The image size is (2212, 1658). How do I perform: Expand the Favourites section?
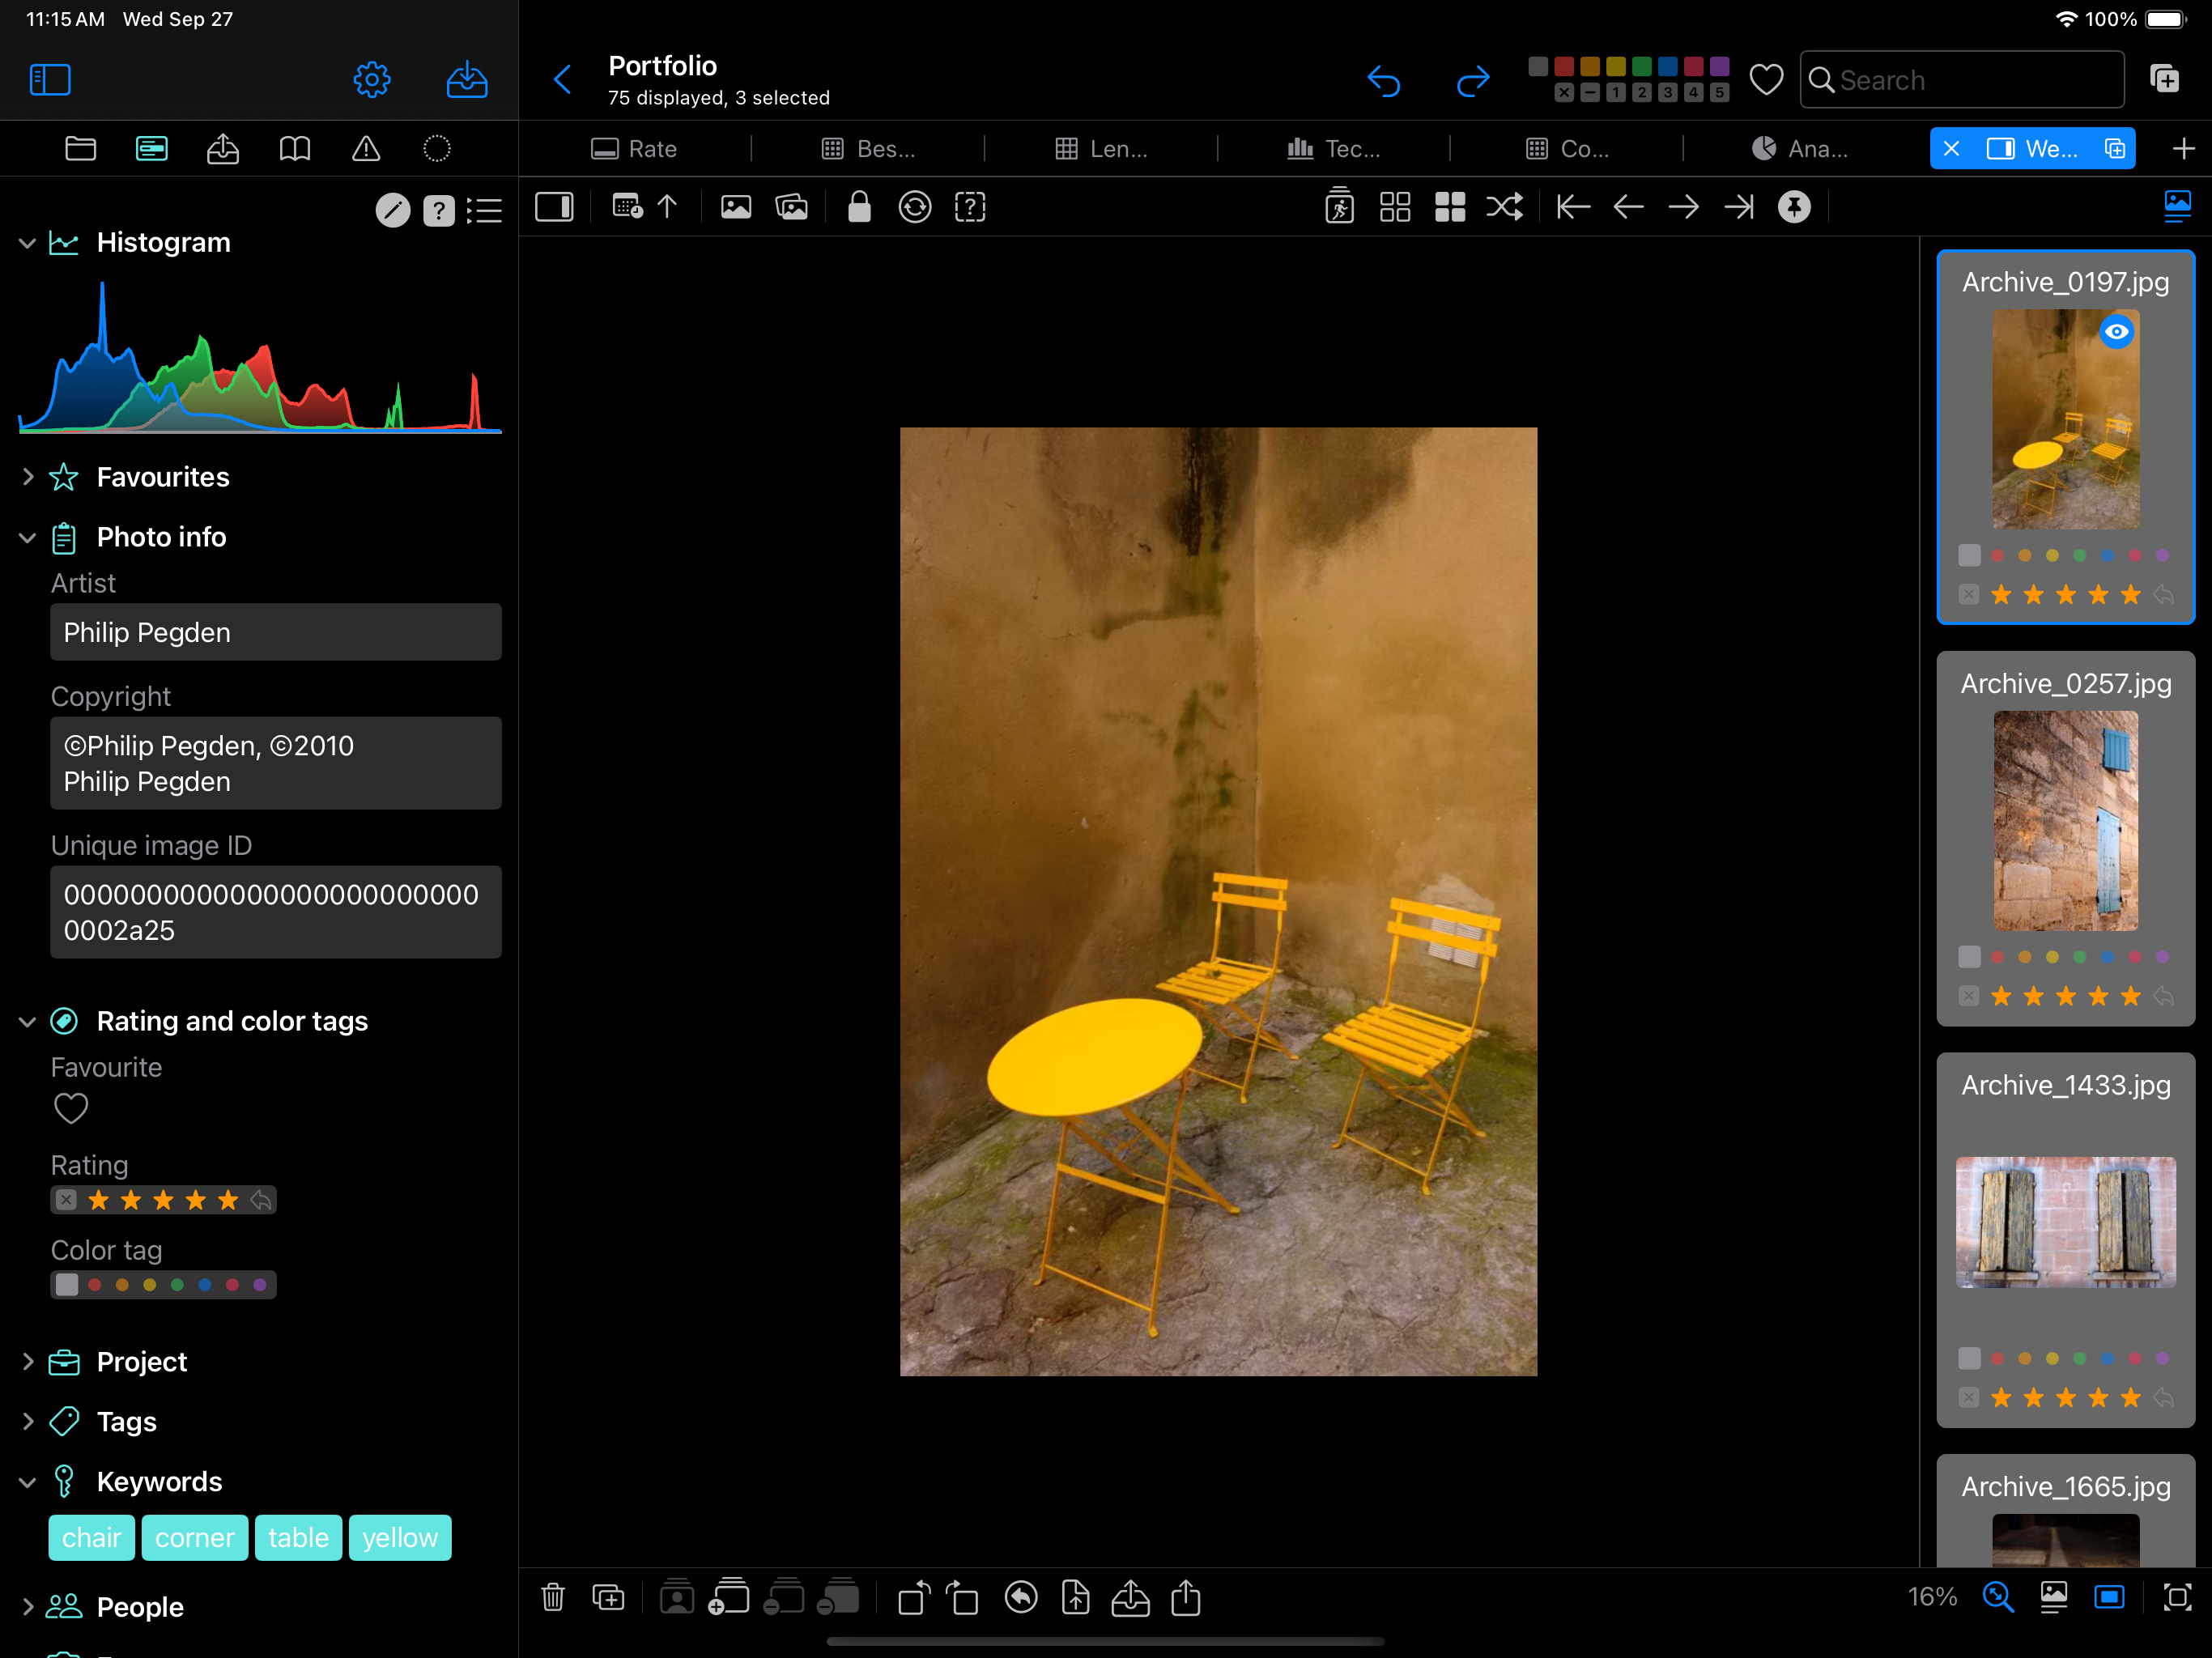(28, 477)
